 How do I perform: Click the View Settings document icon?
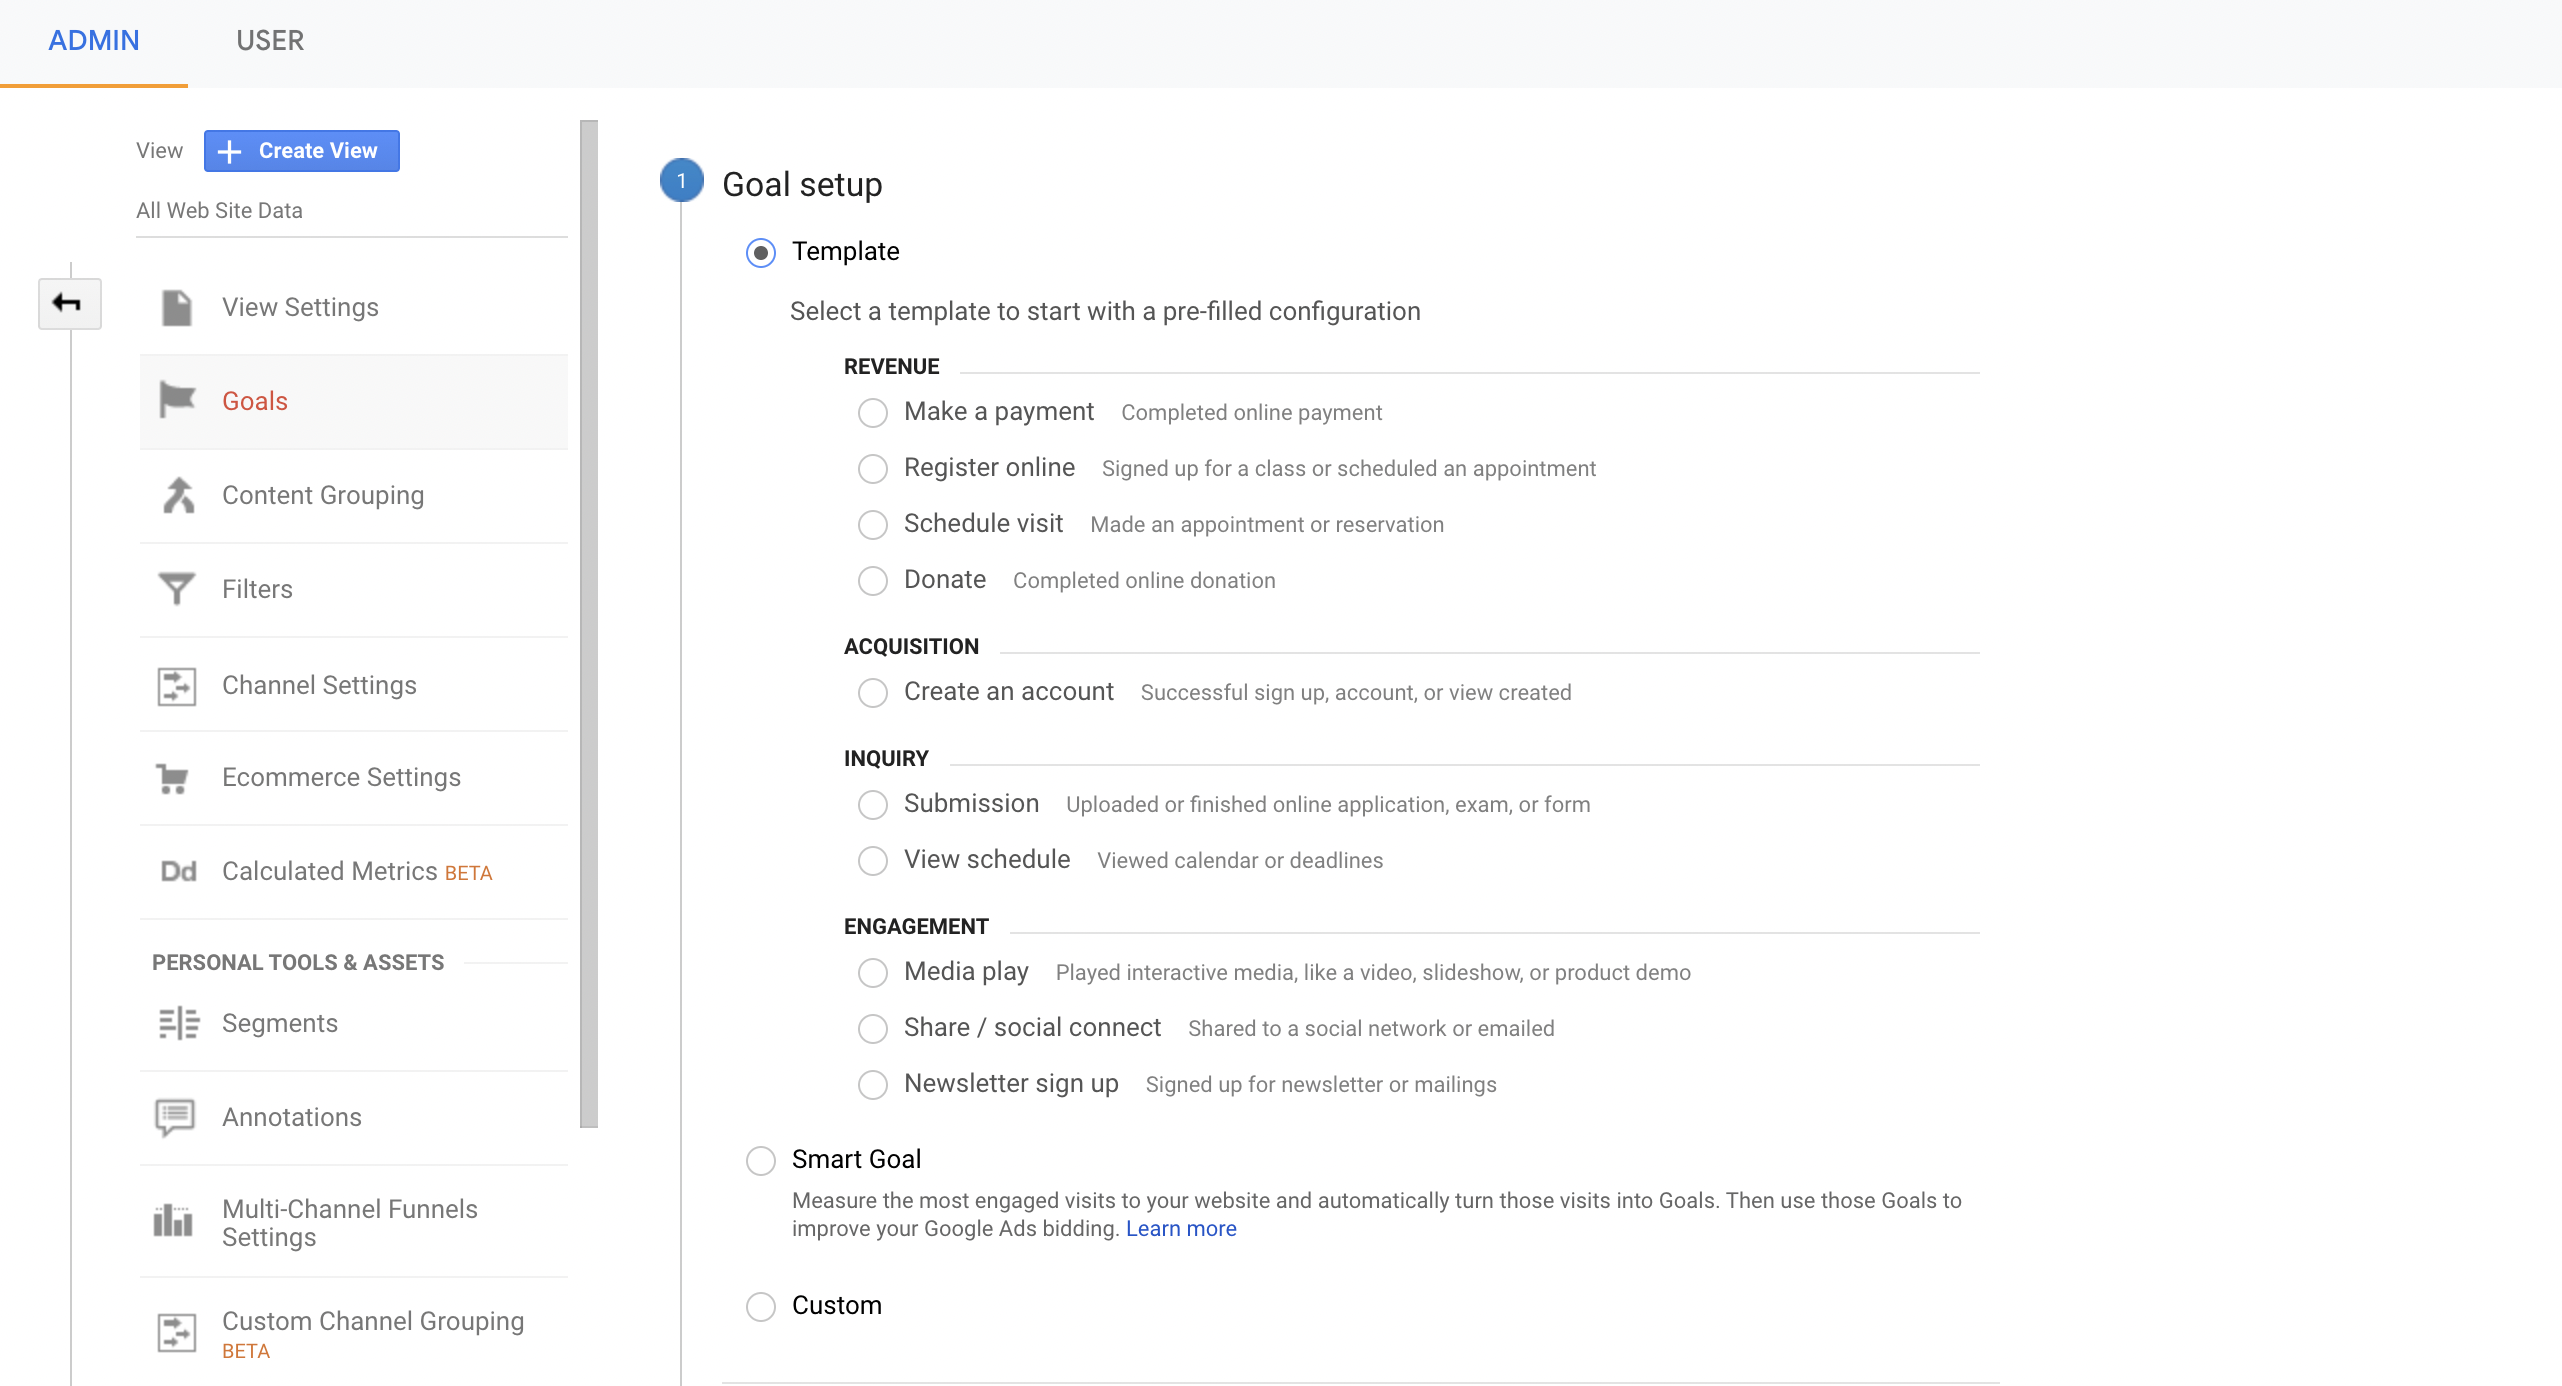coord(177,307)
